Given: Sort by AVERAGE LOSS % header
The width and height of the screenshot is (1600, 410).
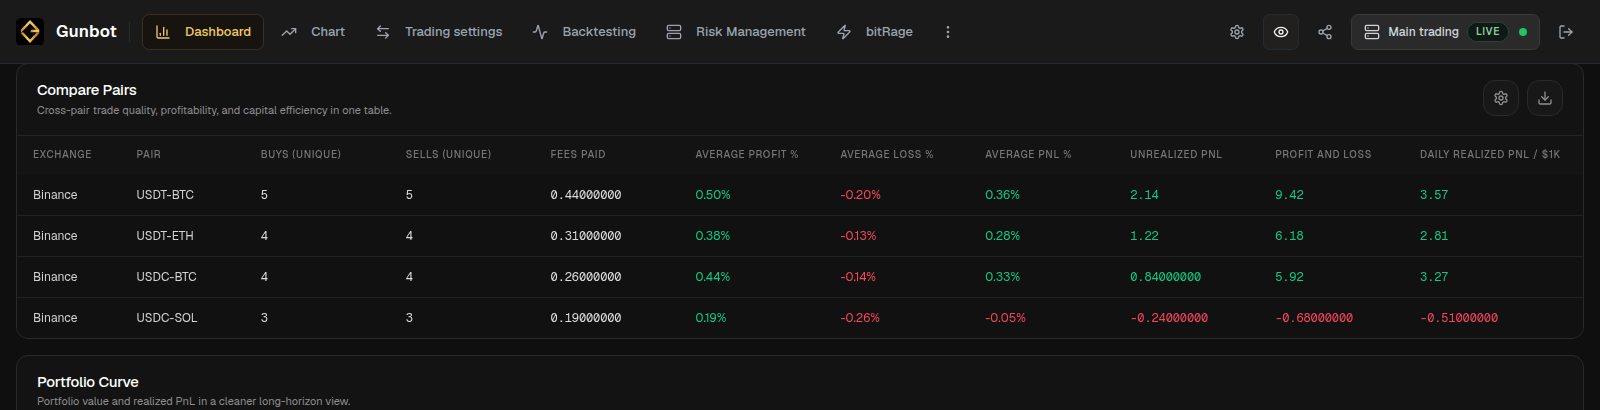Looking at the screenshot, I should click(x=887, y=155).
